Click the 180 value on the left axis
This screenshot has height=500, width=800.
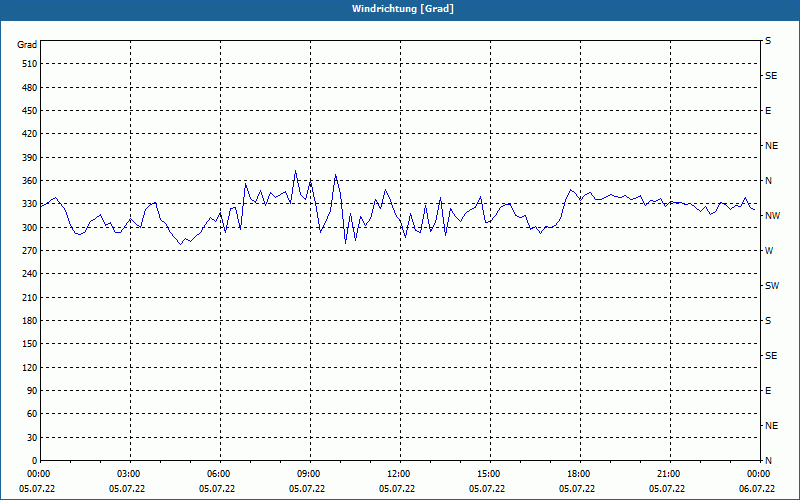tap(30, 320)
